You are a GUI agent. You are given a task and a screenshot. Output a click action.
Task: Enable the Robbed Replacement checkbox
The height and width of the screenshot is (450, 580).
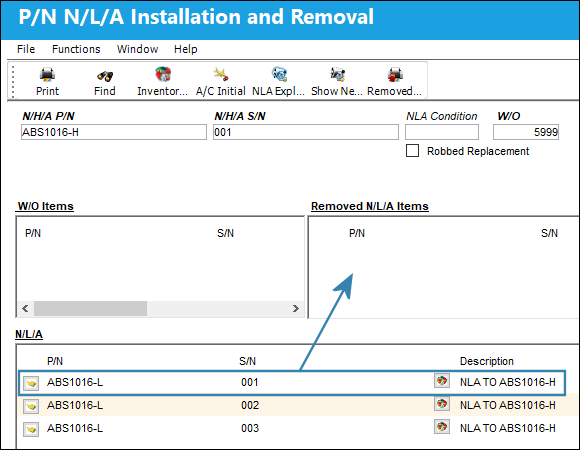point(412,151)
